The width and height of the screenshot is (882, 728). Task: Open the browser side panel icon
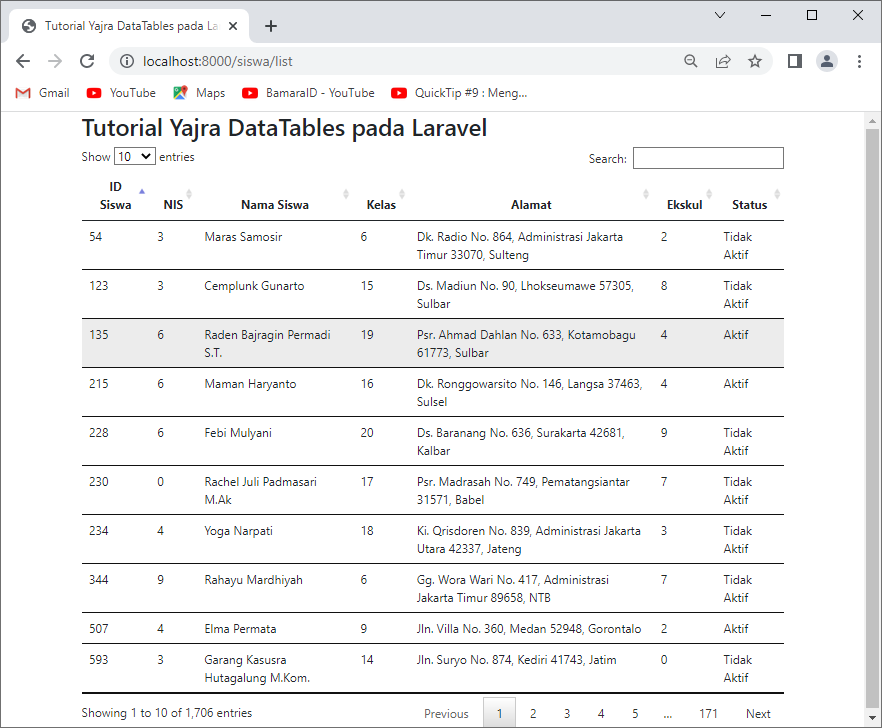794,61
